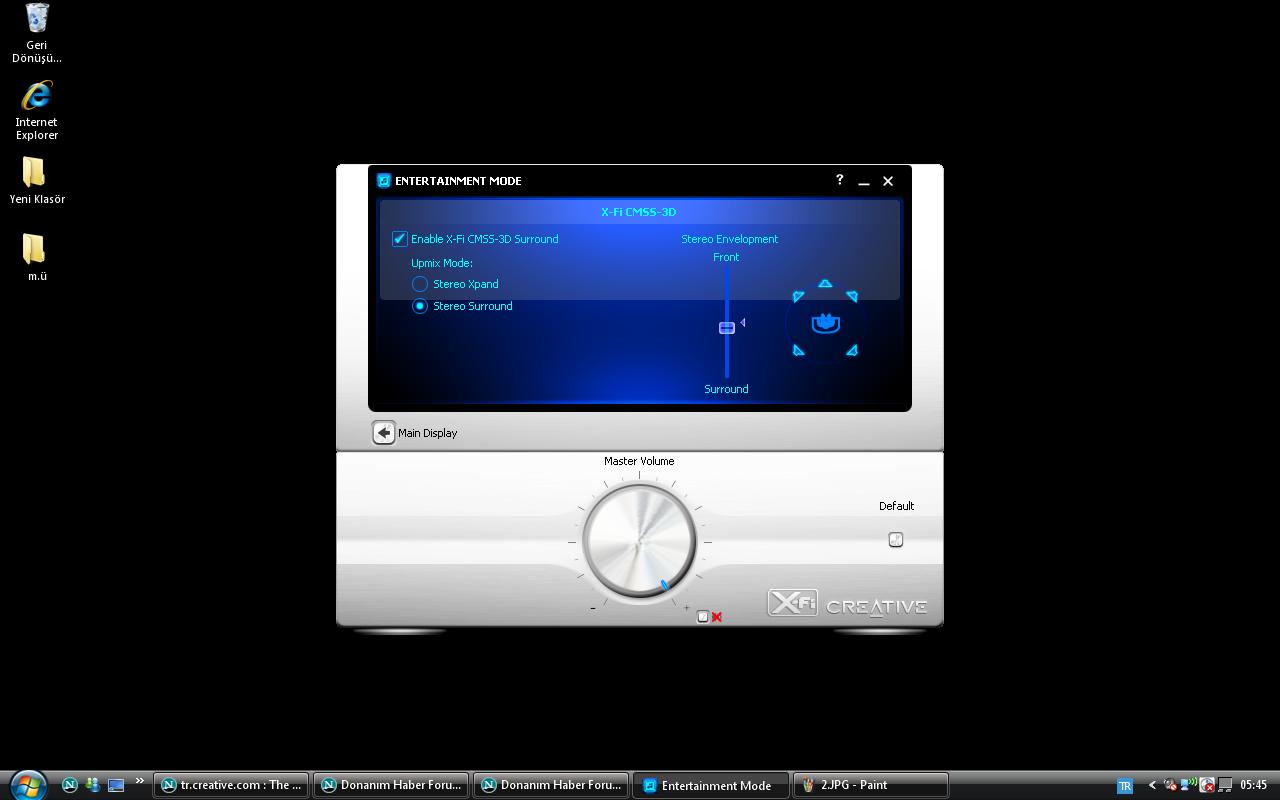
Task: Select Stereo Surround upmix mode
Action: [x=420, y=306]
